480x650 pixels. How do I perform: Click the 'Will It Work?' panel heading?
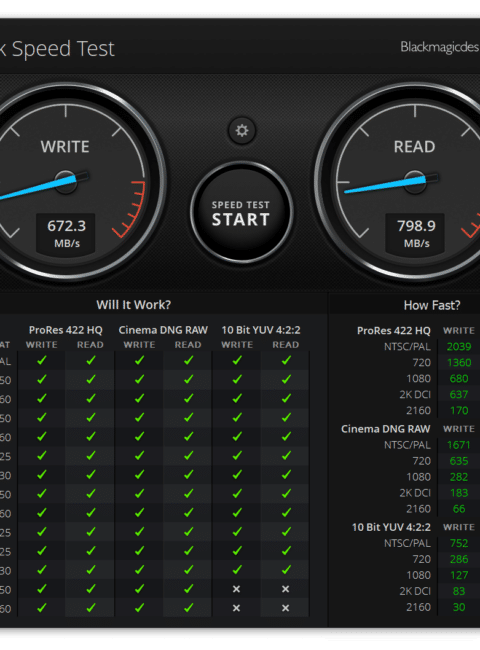click(x=133, y=305)
